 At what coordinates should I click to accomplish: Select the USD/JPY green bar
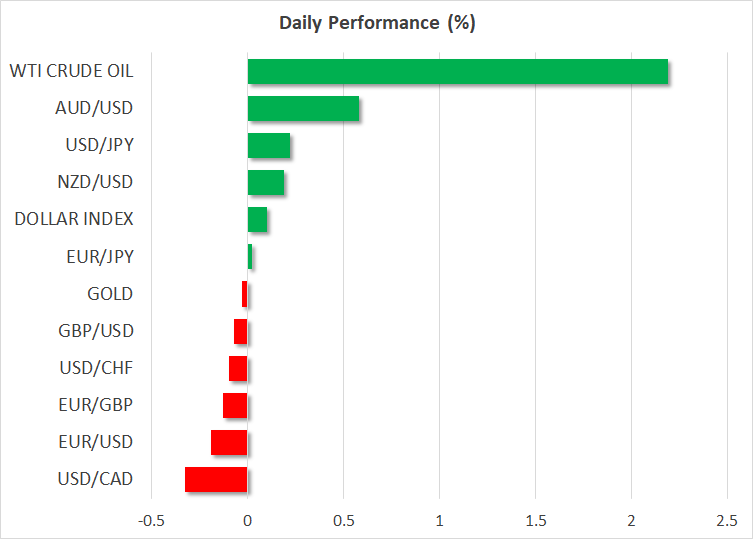268,145
